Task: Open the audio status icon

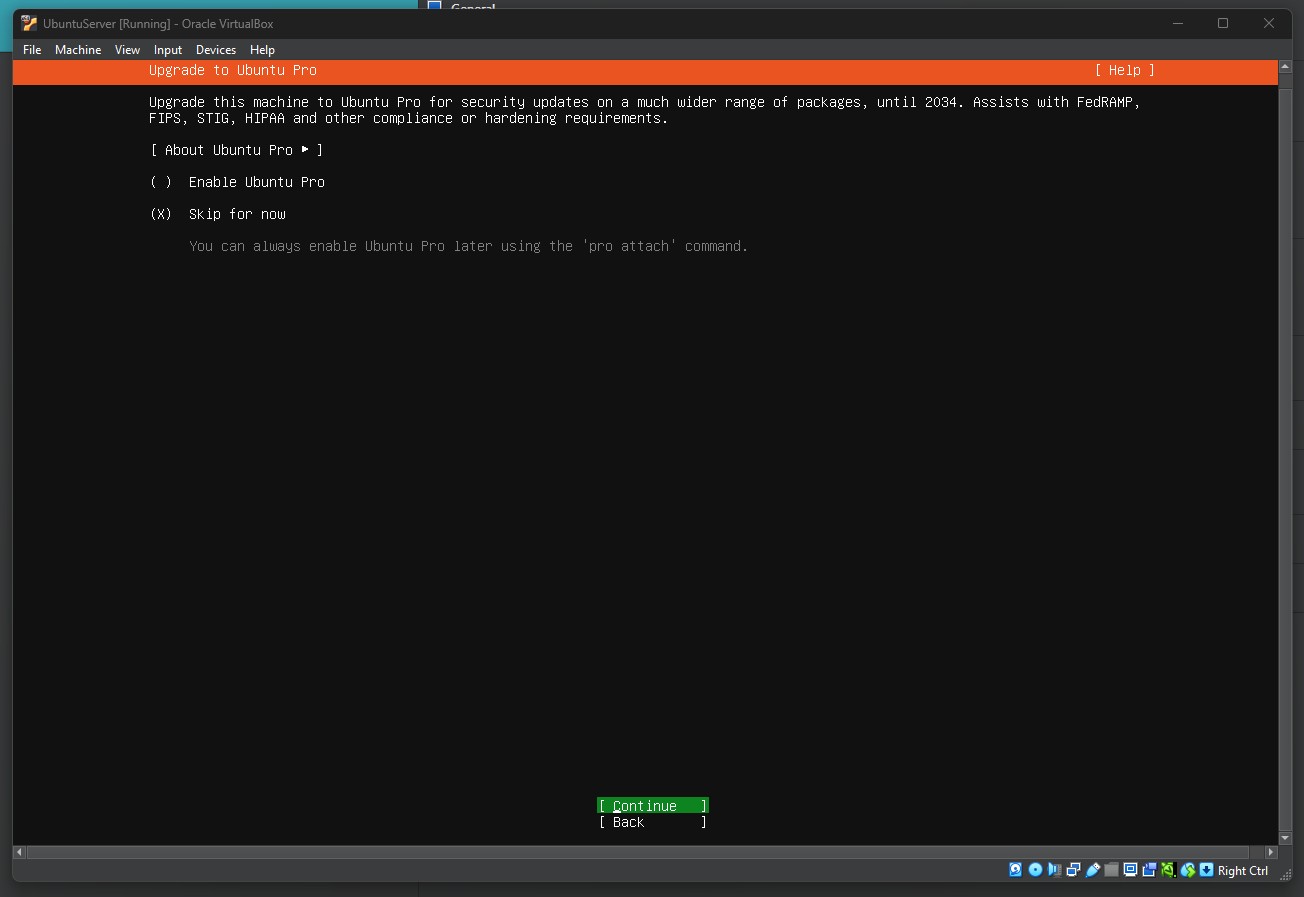Action: tap(1054, 870)
